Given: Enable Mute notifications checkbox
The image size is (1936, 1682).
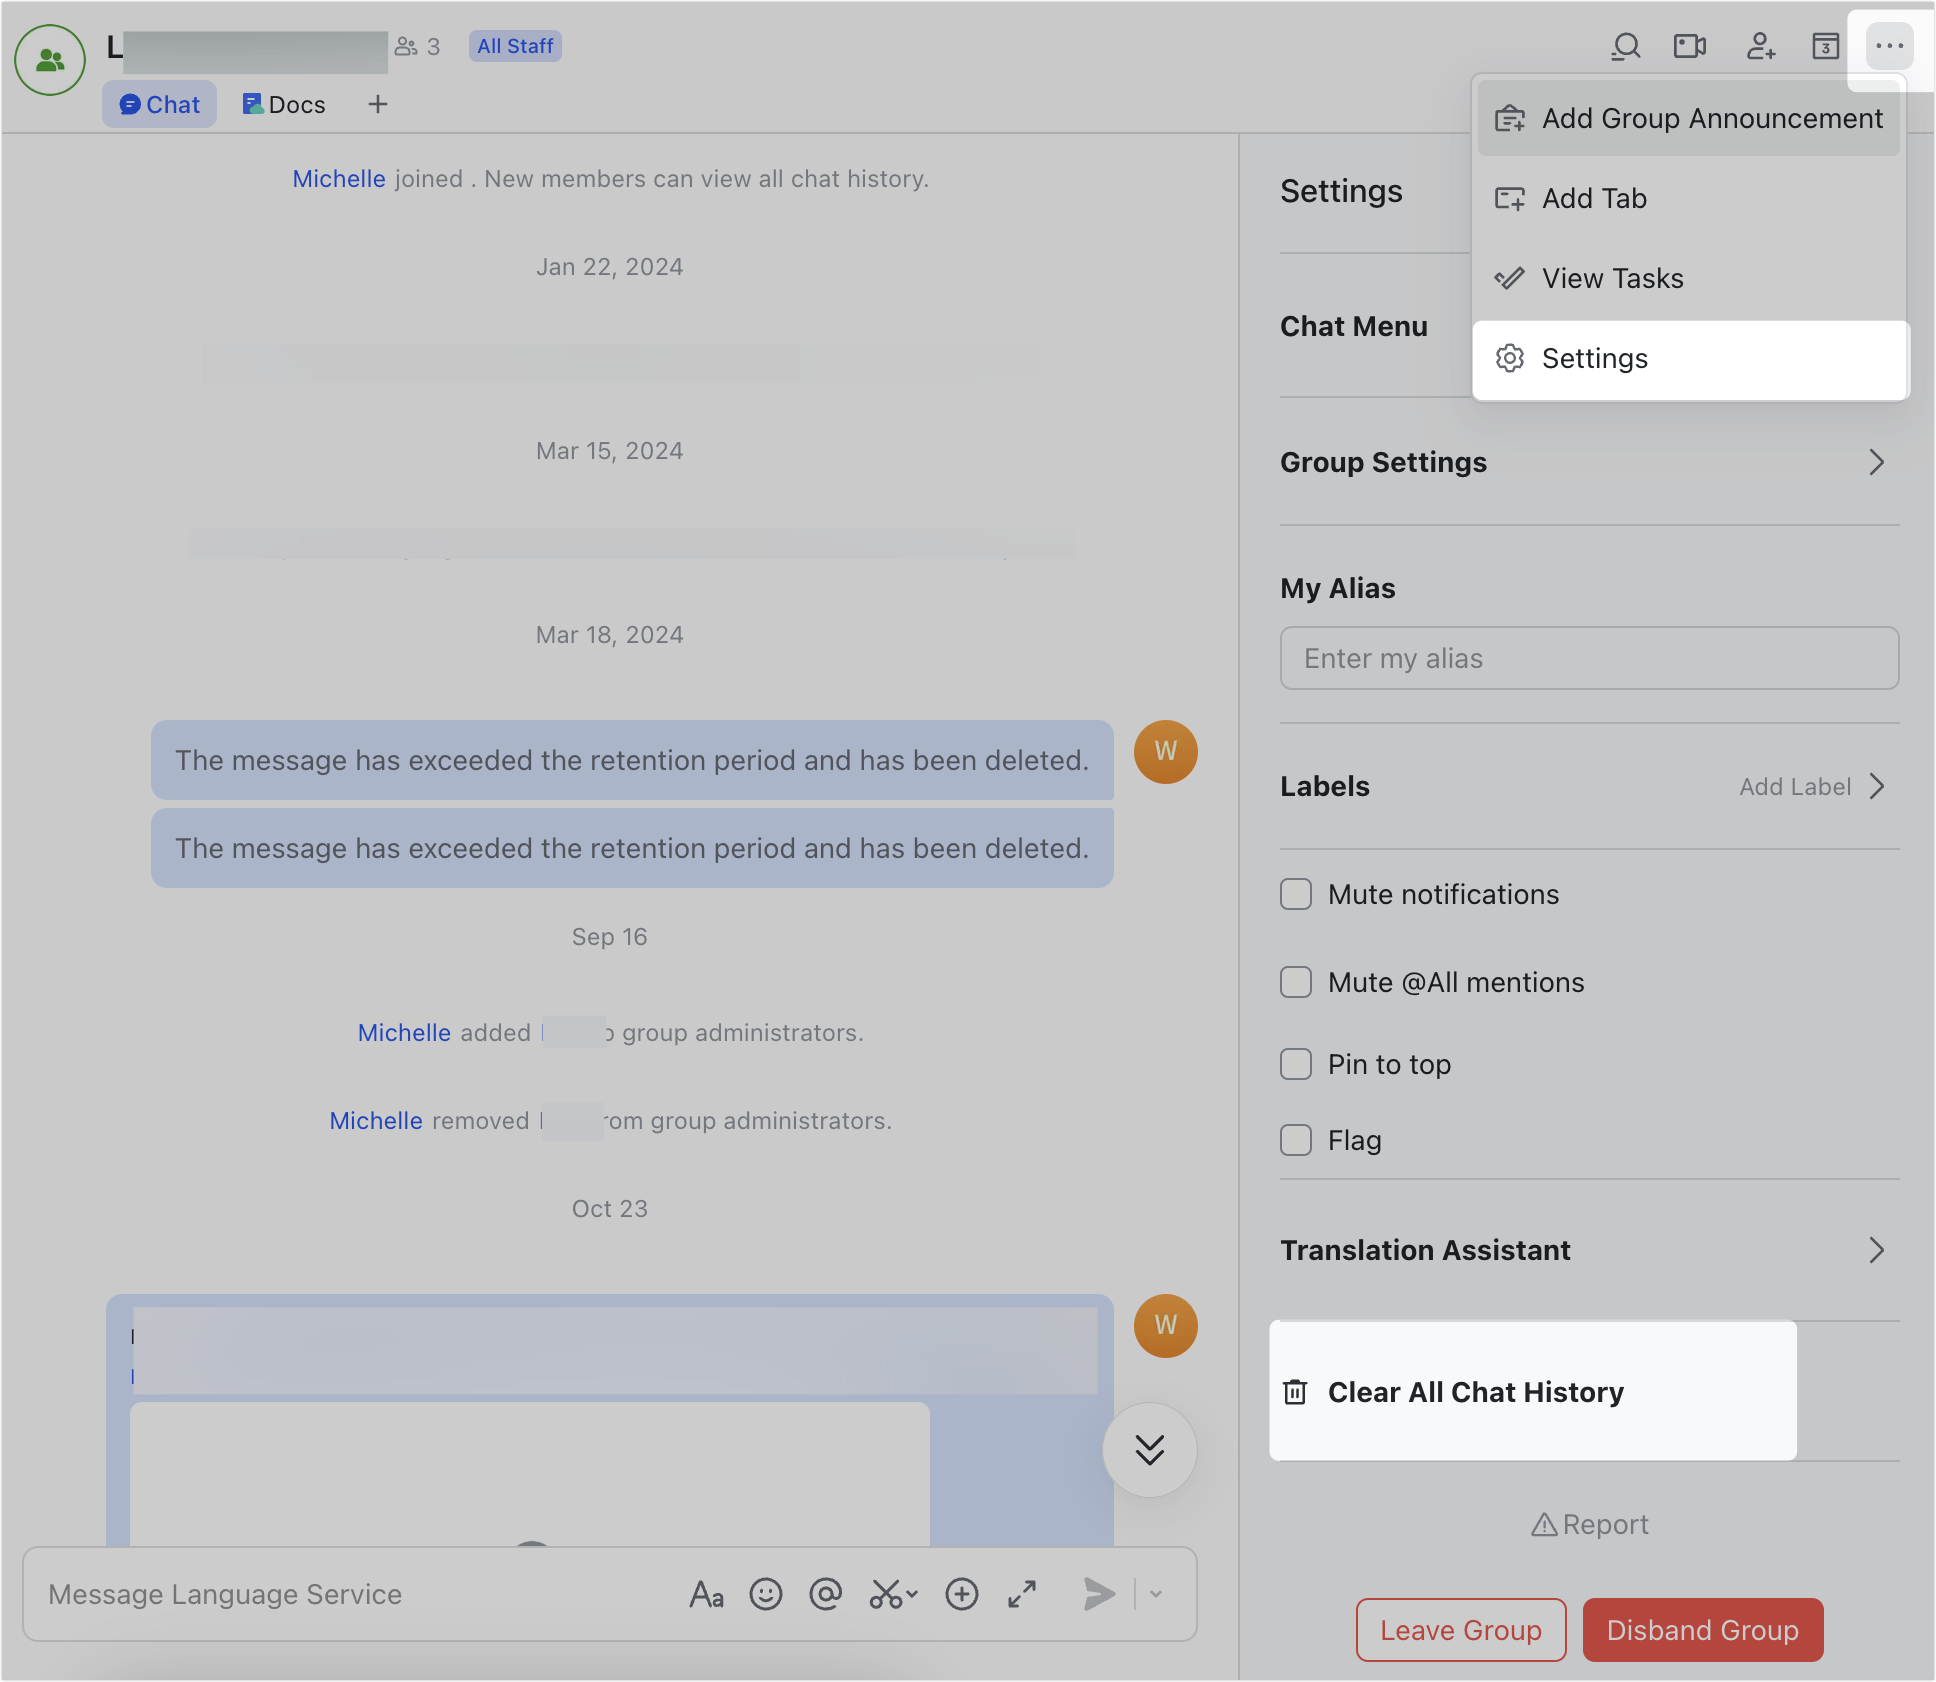Looking at the screenshot, I should 1296,894.
